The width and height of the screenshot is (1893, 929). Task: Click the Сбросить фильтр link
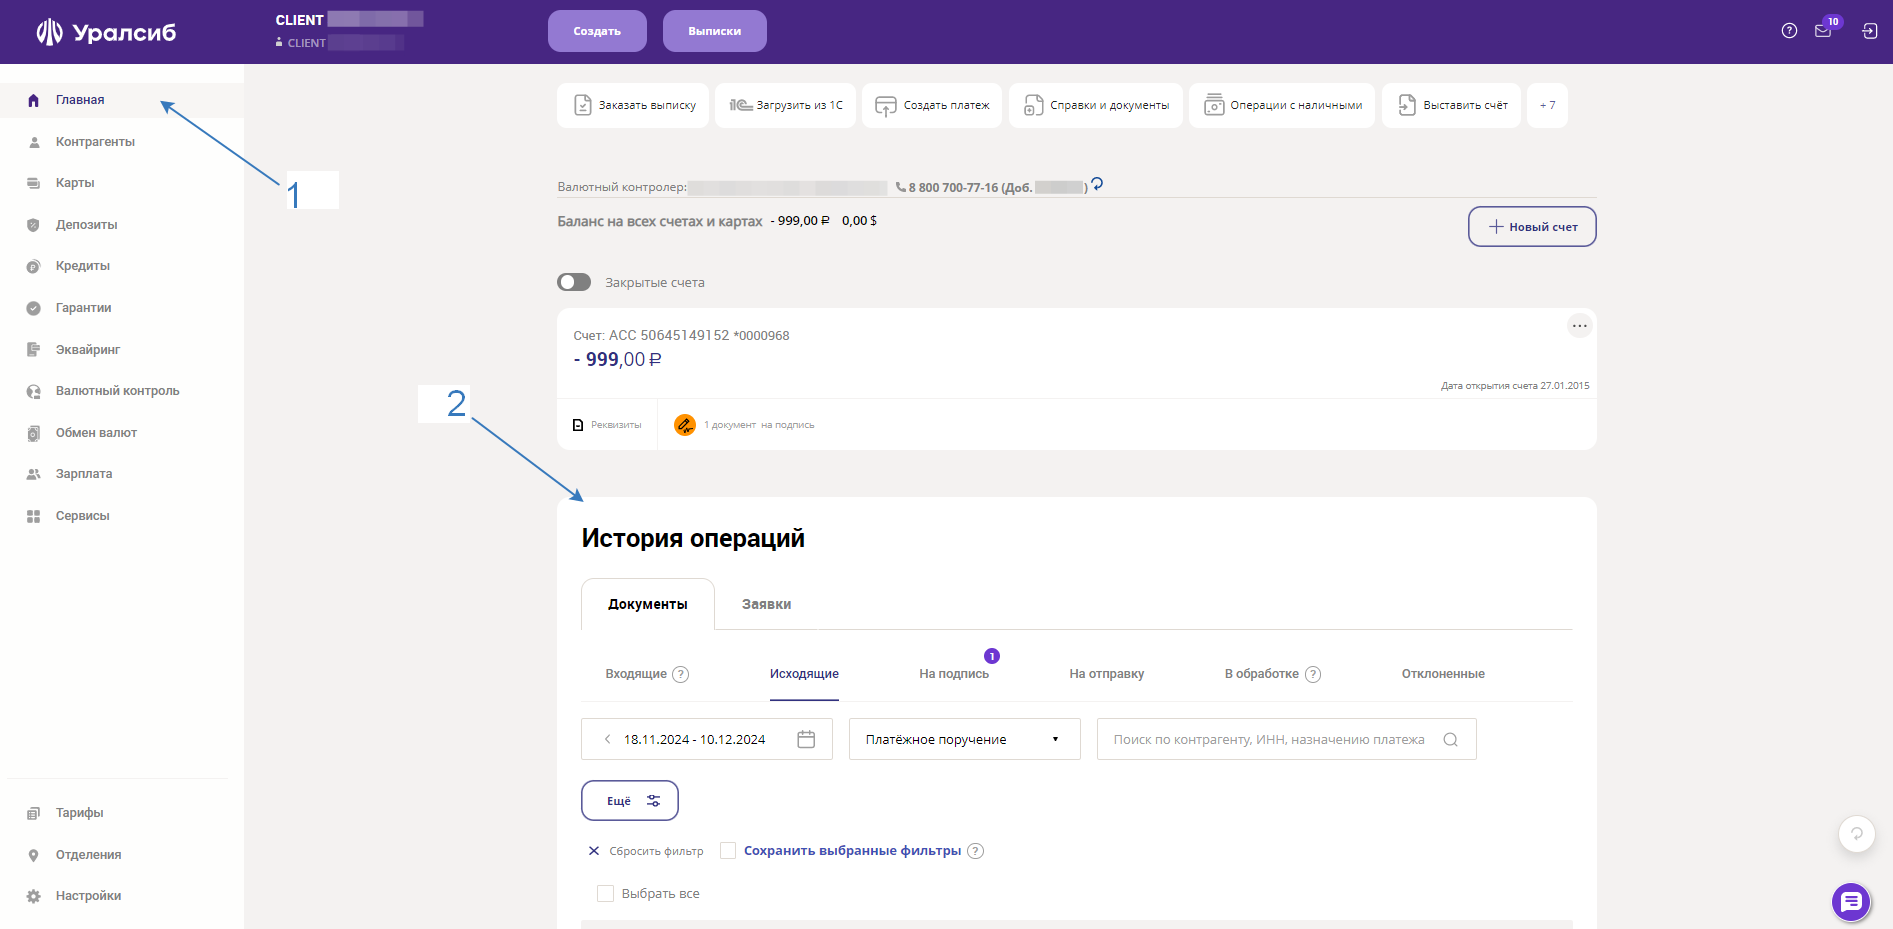[x=646, y=851]
